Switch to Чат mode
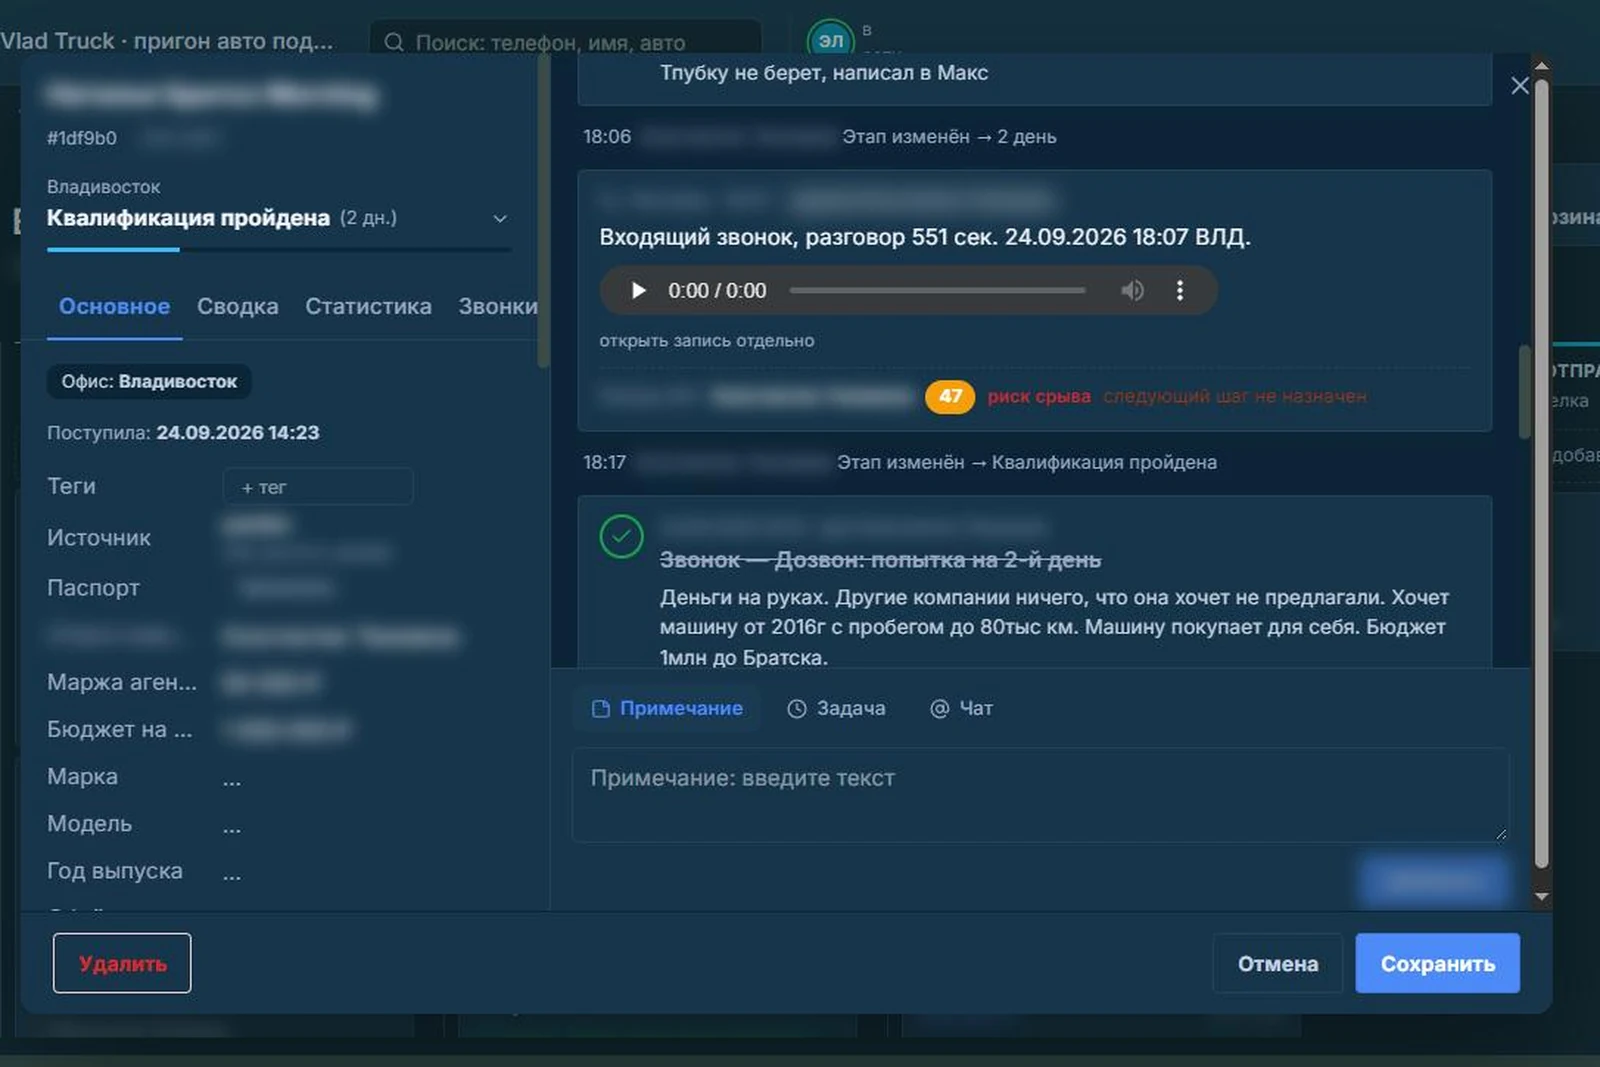This screenshot has width=1600, height=1067. coord(961,708)
